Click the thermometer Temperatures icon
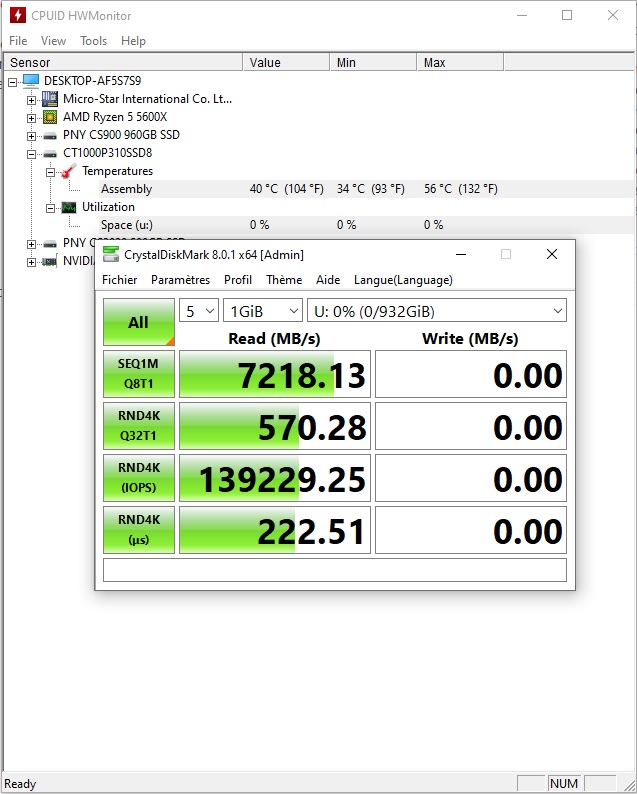 (x=68, y=171)
